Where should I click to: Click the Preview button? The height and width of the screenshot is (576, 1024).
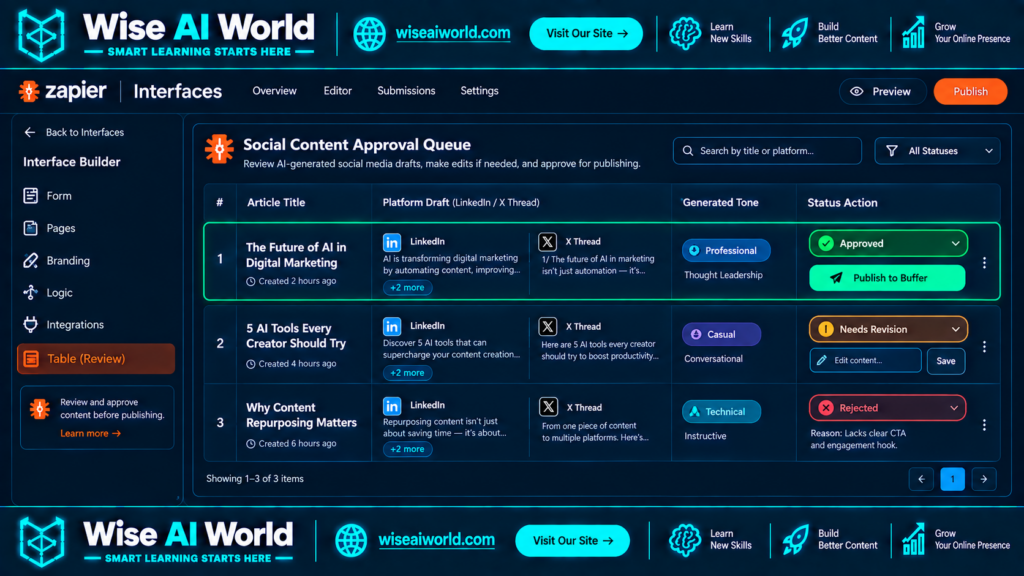click(882, 91)
